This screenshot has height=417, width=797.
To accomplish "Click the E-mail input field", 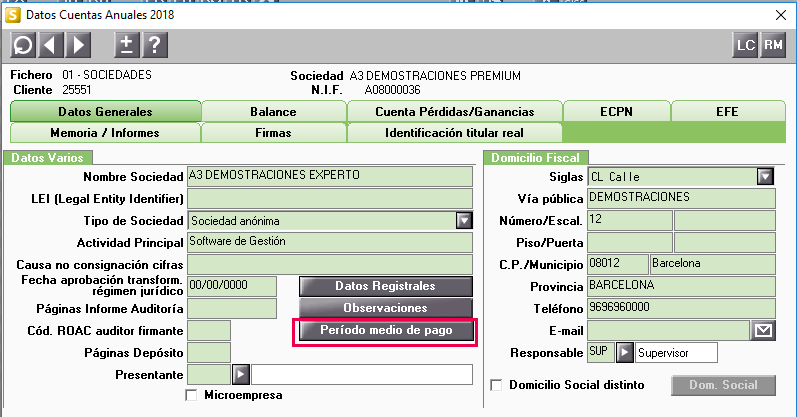I will [x=668, y=331].
